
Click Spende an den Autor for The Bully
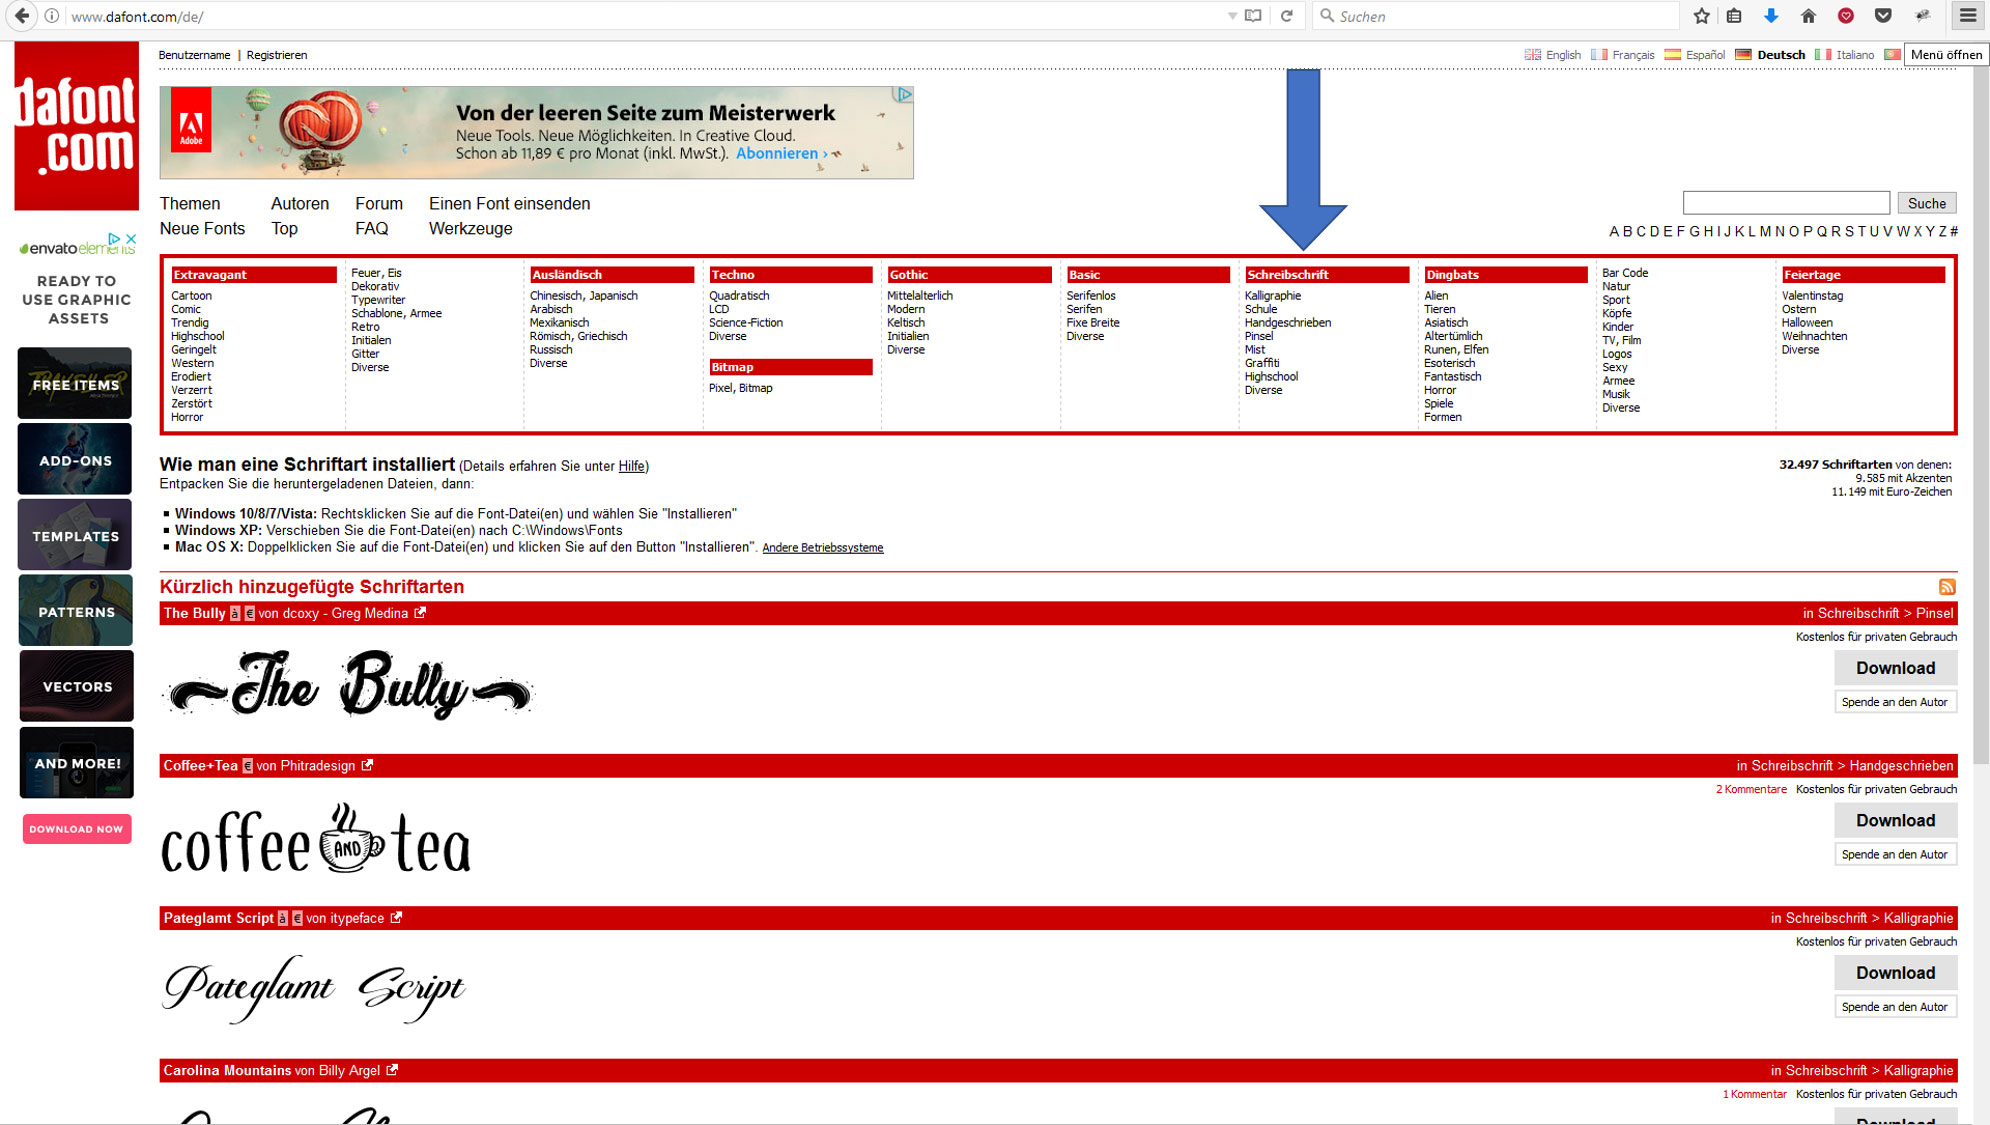[1895, 702]
